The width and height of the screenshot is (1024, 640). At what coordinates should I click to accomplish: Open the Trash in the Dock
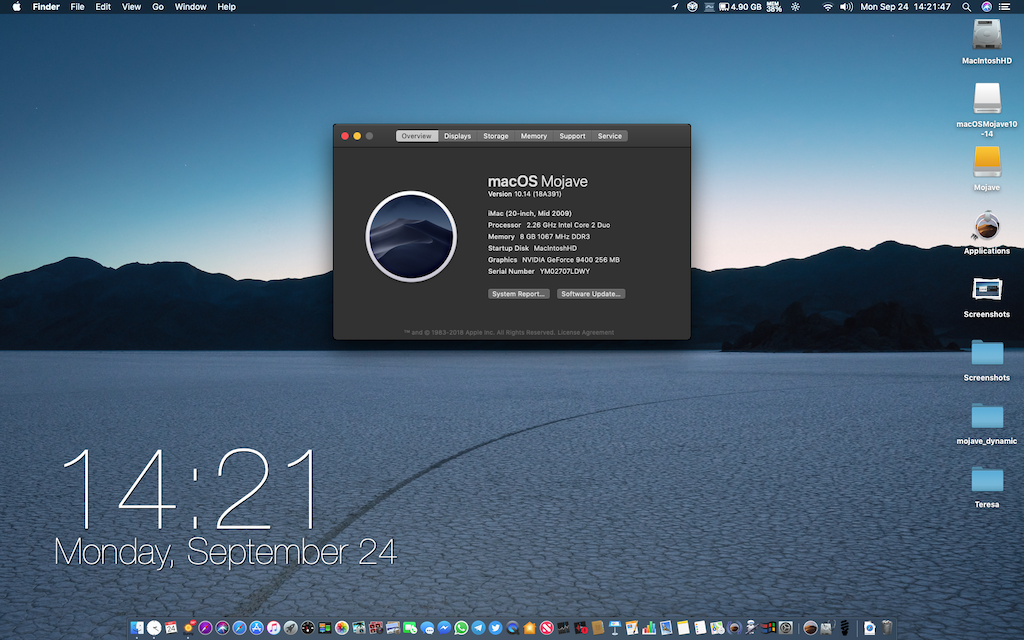tap(887, 628)
